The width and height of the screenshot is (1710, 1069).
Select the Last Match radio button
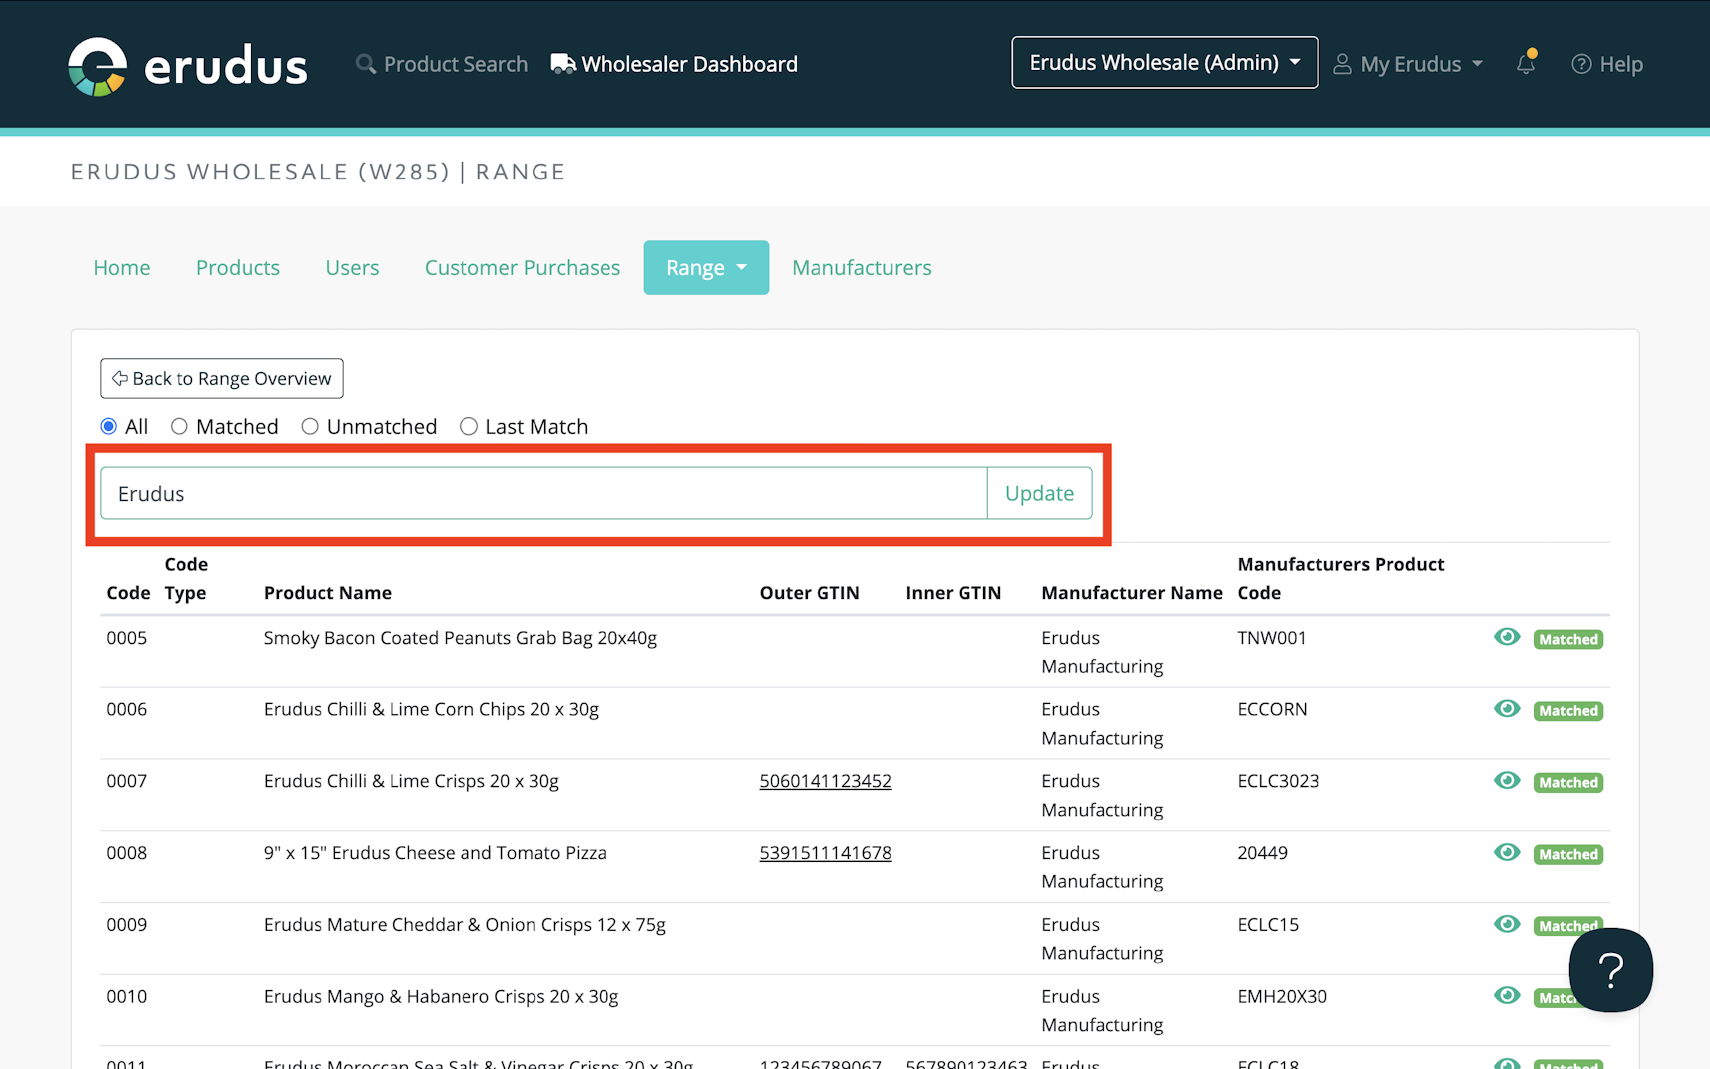pos(469,427)
